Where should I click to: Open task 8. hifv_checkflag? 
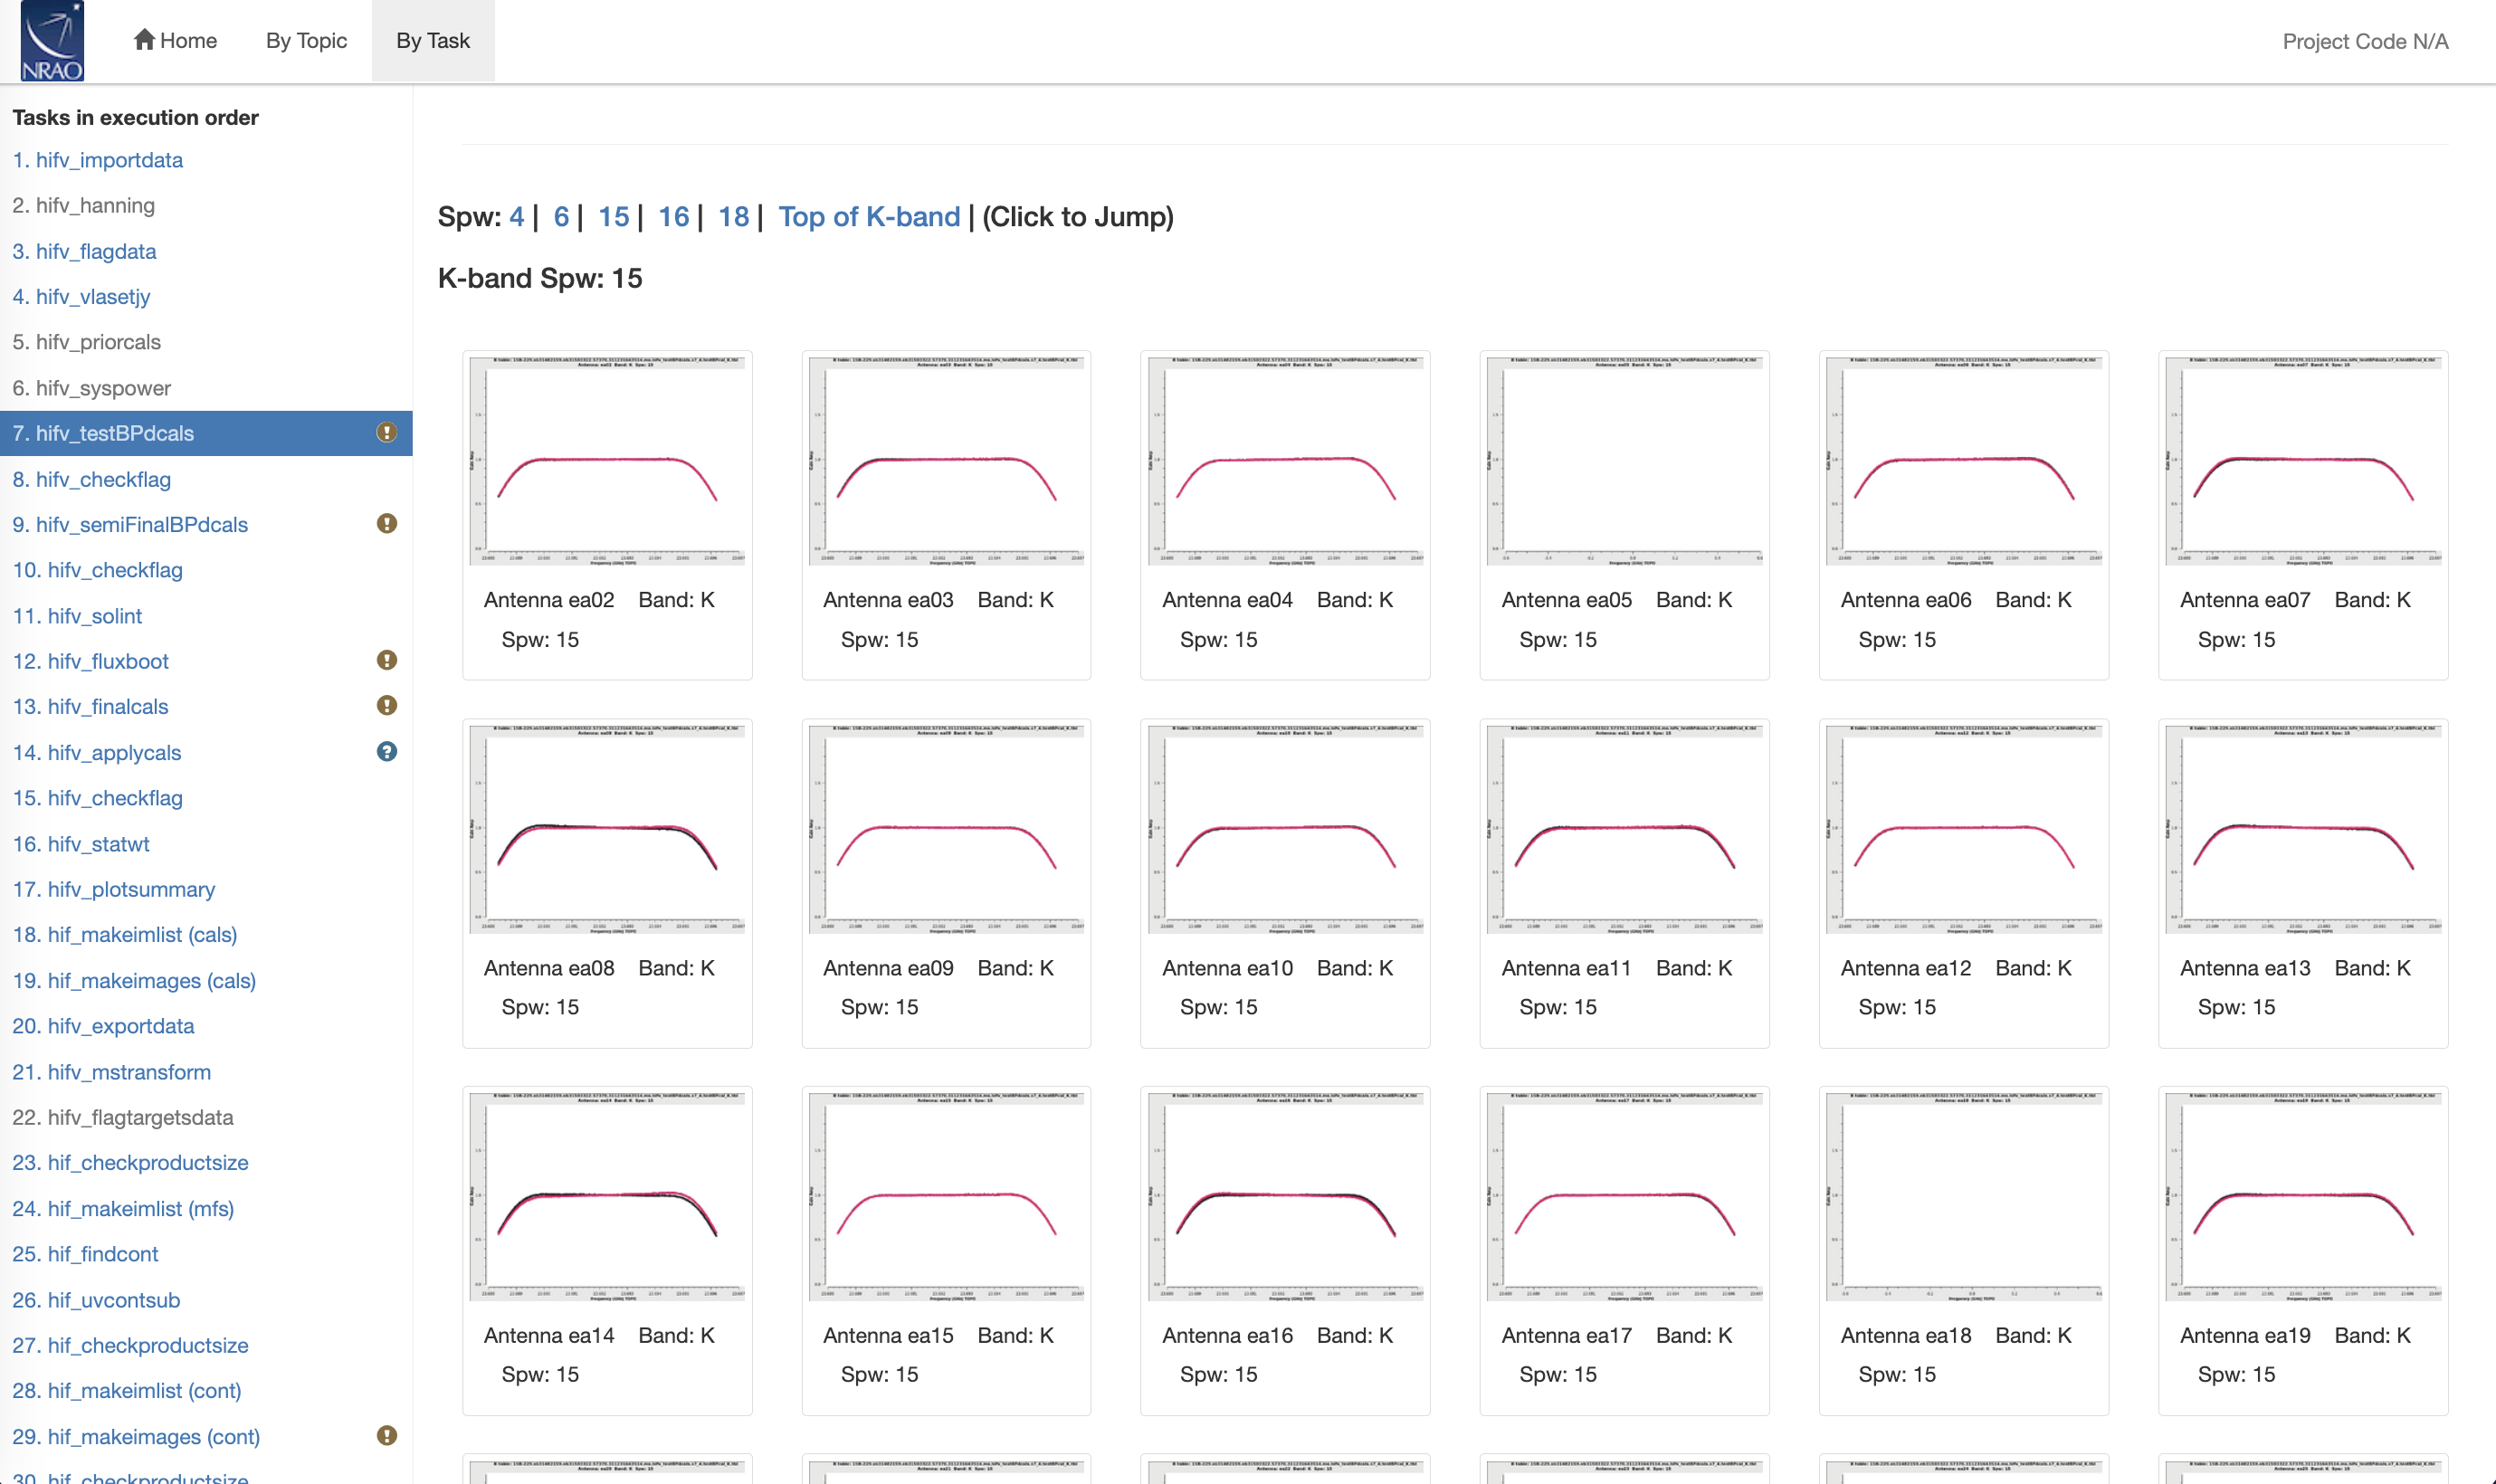[91, 479]
